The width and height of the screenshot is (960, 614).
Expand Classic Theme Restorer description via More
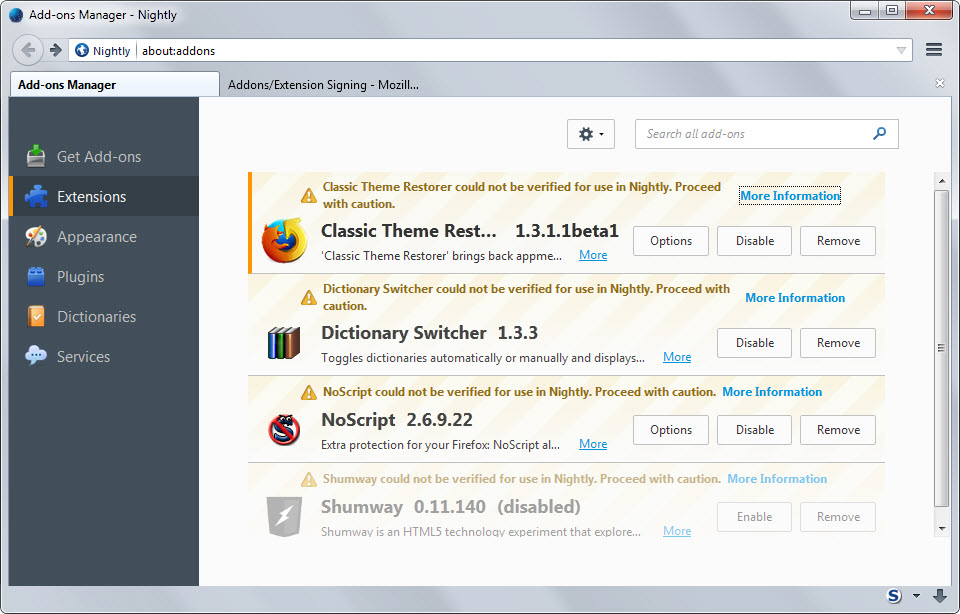point(593,255)
